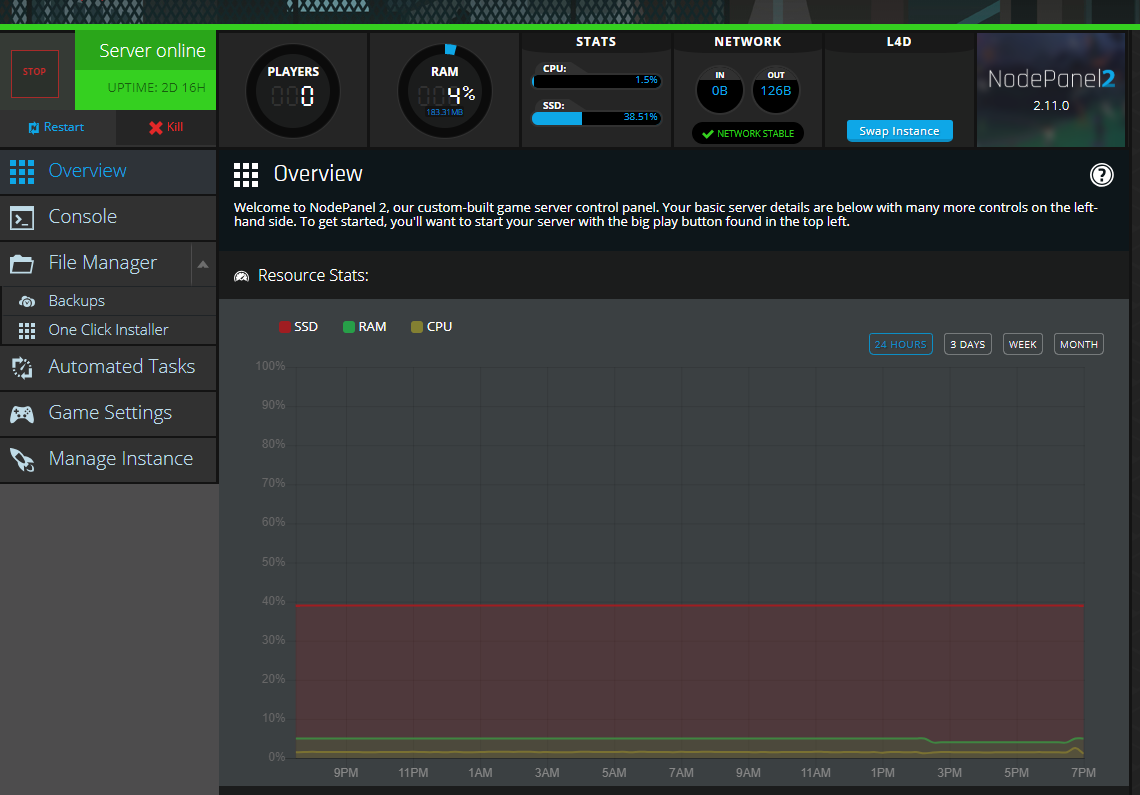
Task: Switch to the 3 DAYS stats view
Action: click(967, 343)
